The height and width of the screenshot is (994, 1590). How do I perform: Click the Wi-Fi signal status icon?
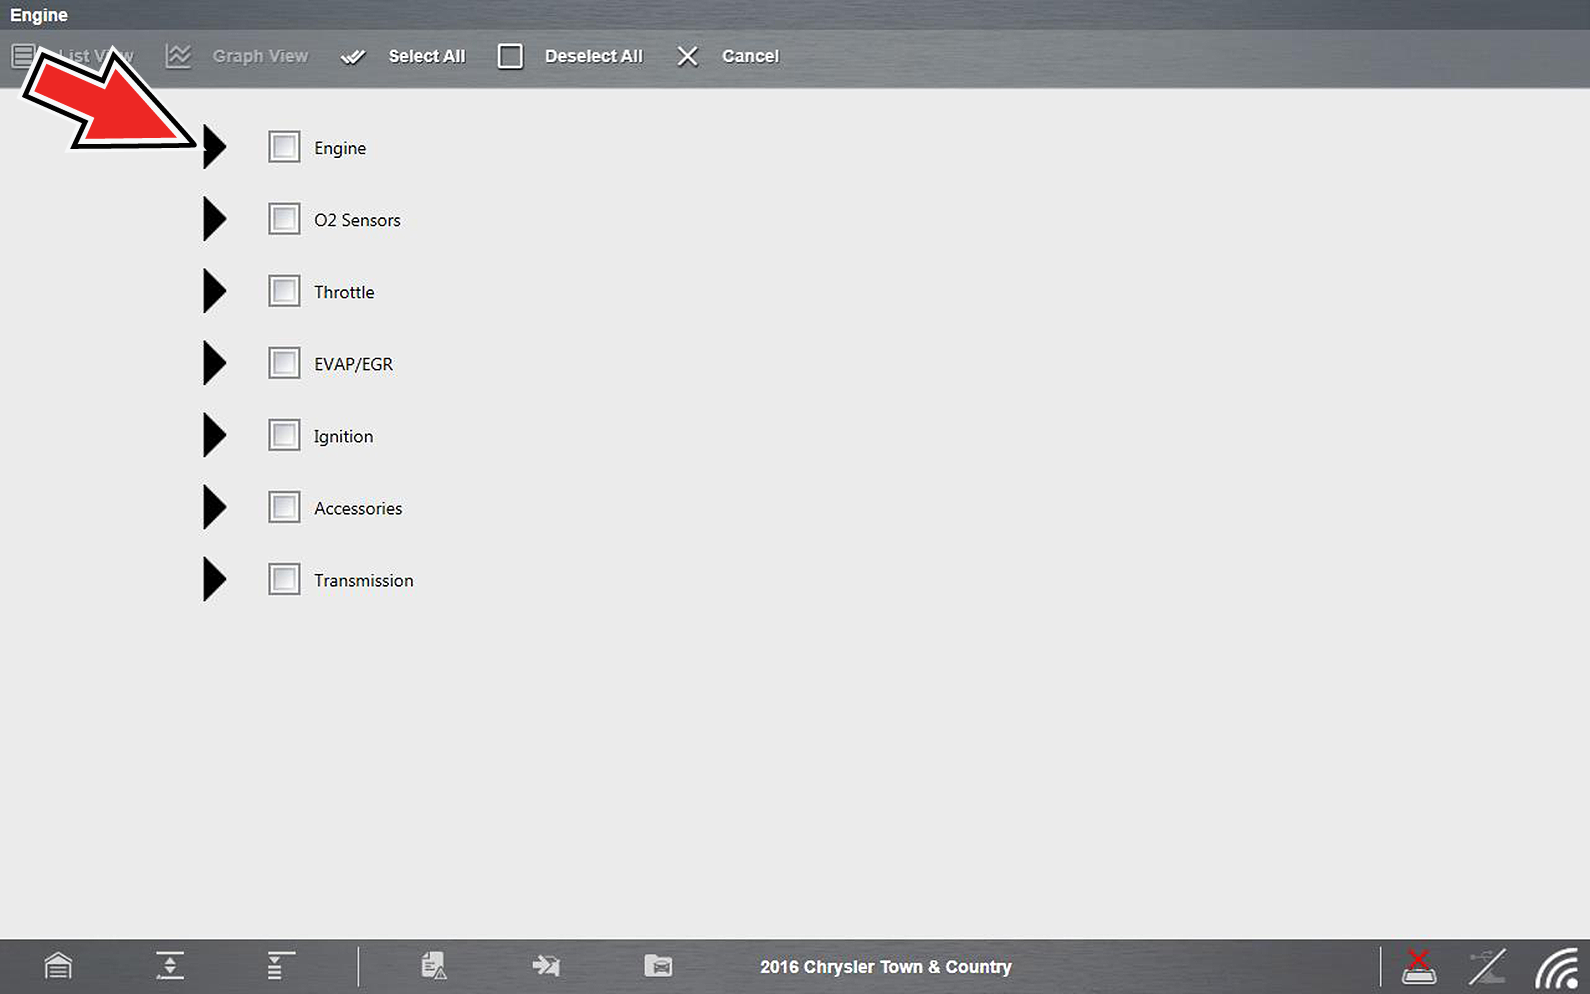coord(1556,968)
